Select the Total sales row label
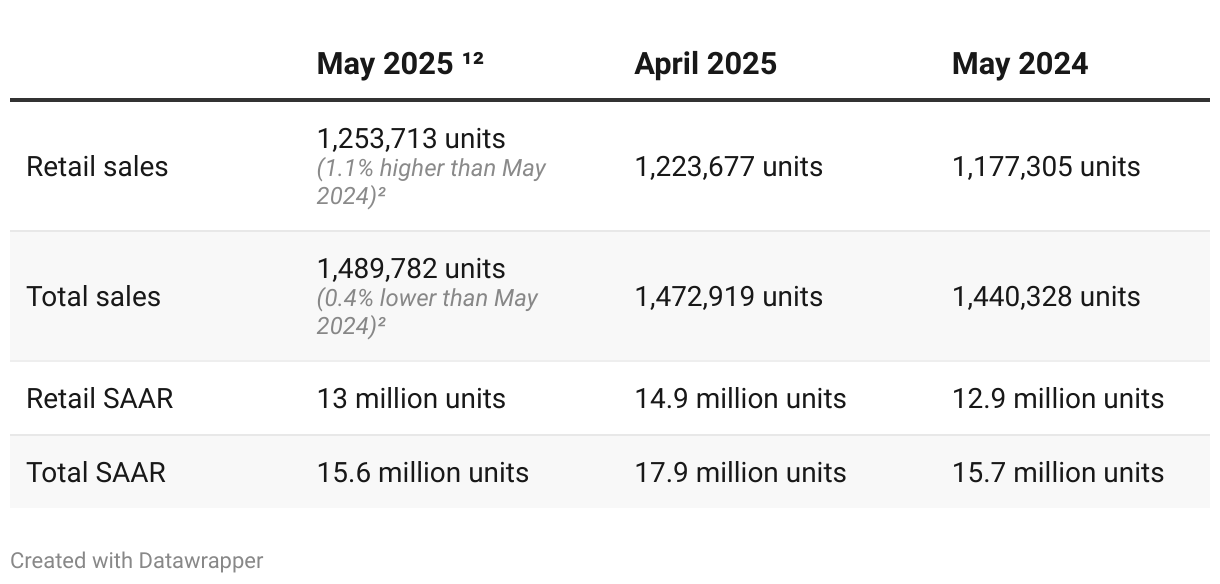Image resolution: width=1220 pixels, height=584 pixels. pyautogui.click(x=93, y=297)
